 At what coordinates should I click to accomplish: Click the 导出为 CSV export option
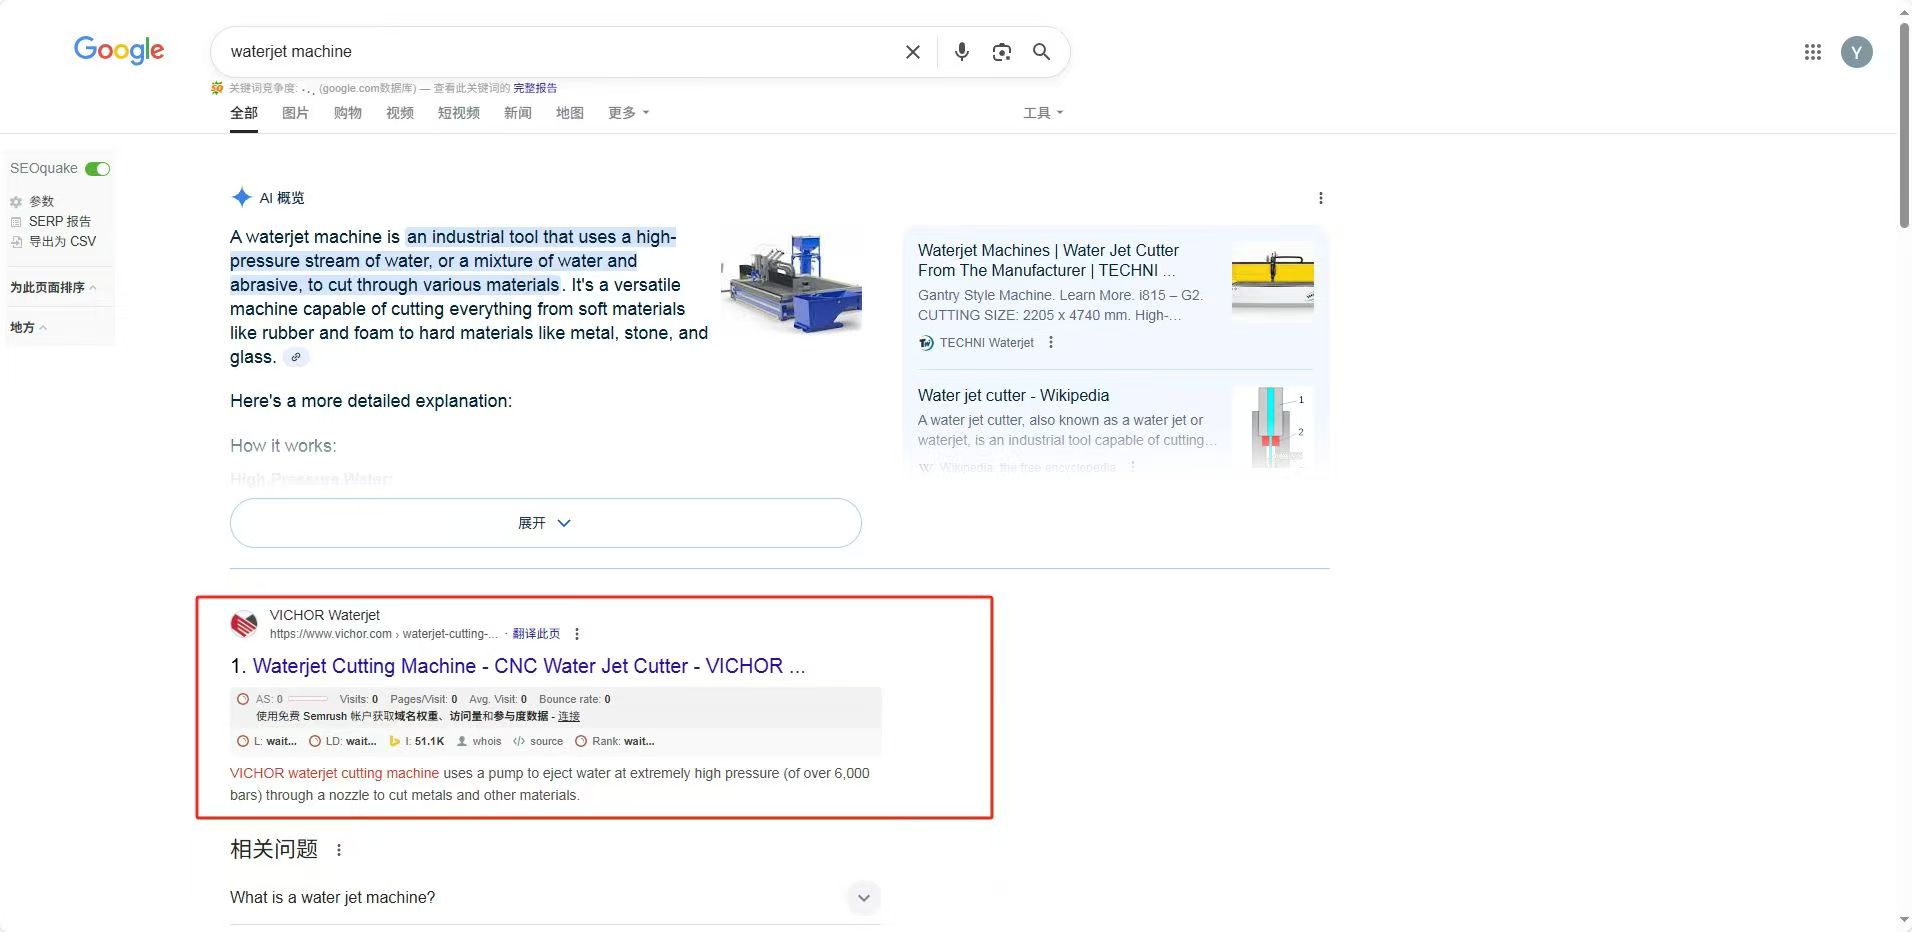[62, 241]
